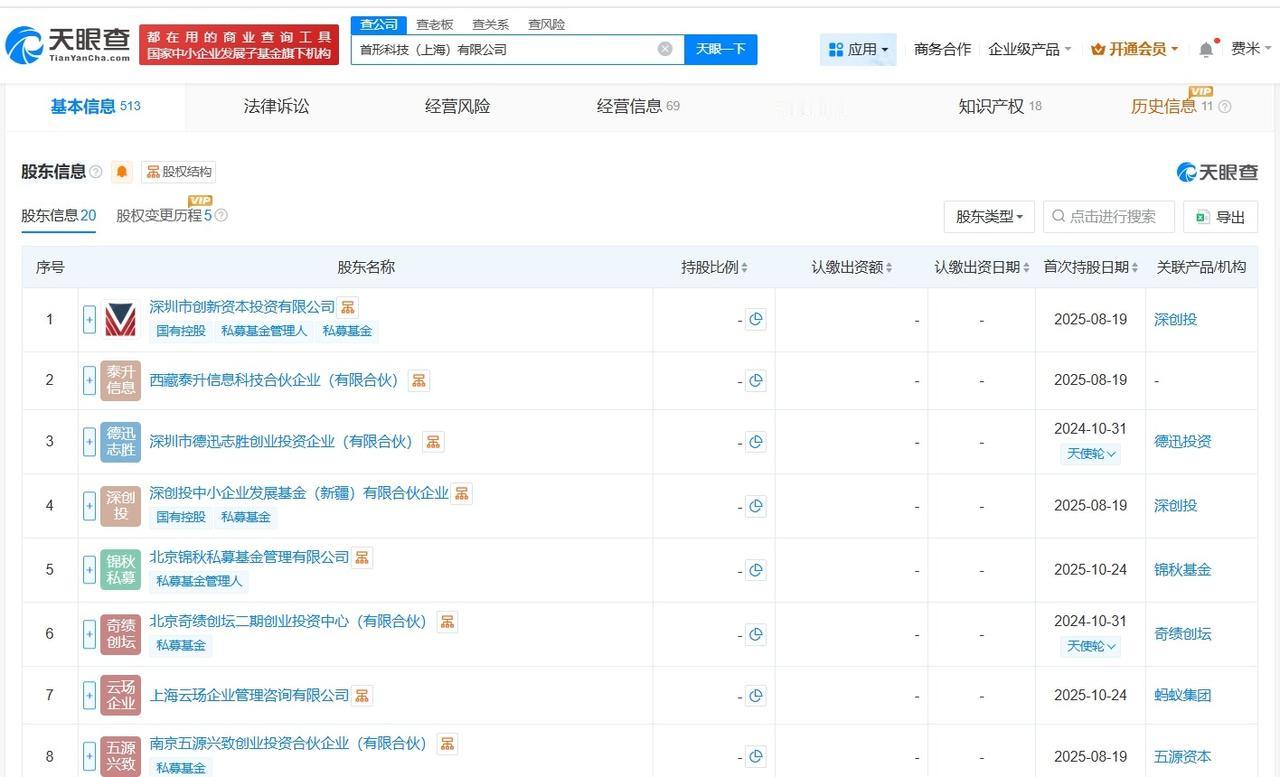The height and width of the screenshot is (777, 1280).
Task: Click the 导出 export button
Action: [x=1221, y=217]
